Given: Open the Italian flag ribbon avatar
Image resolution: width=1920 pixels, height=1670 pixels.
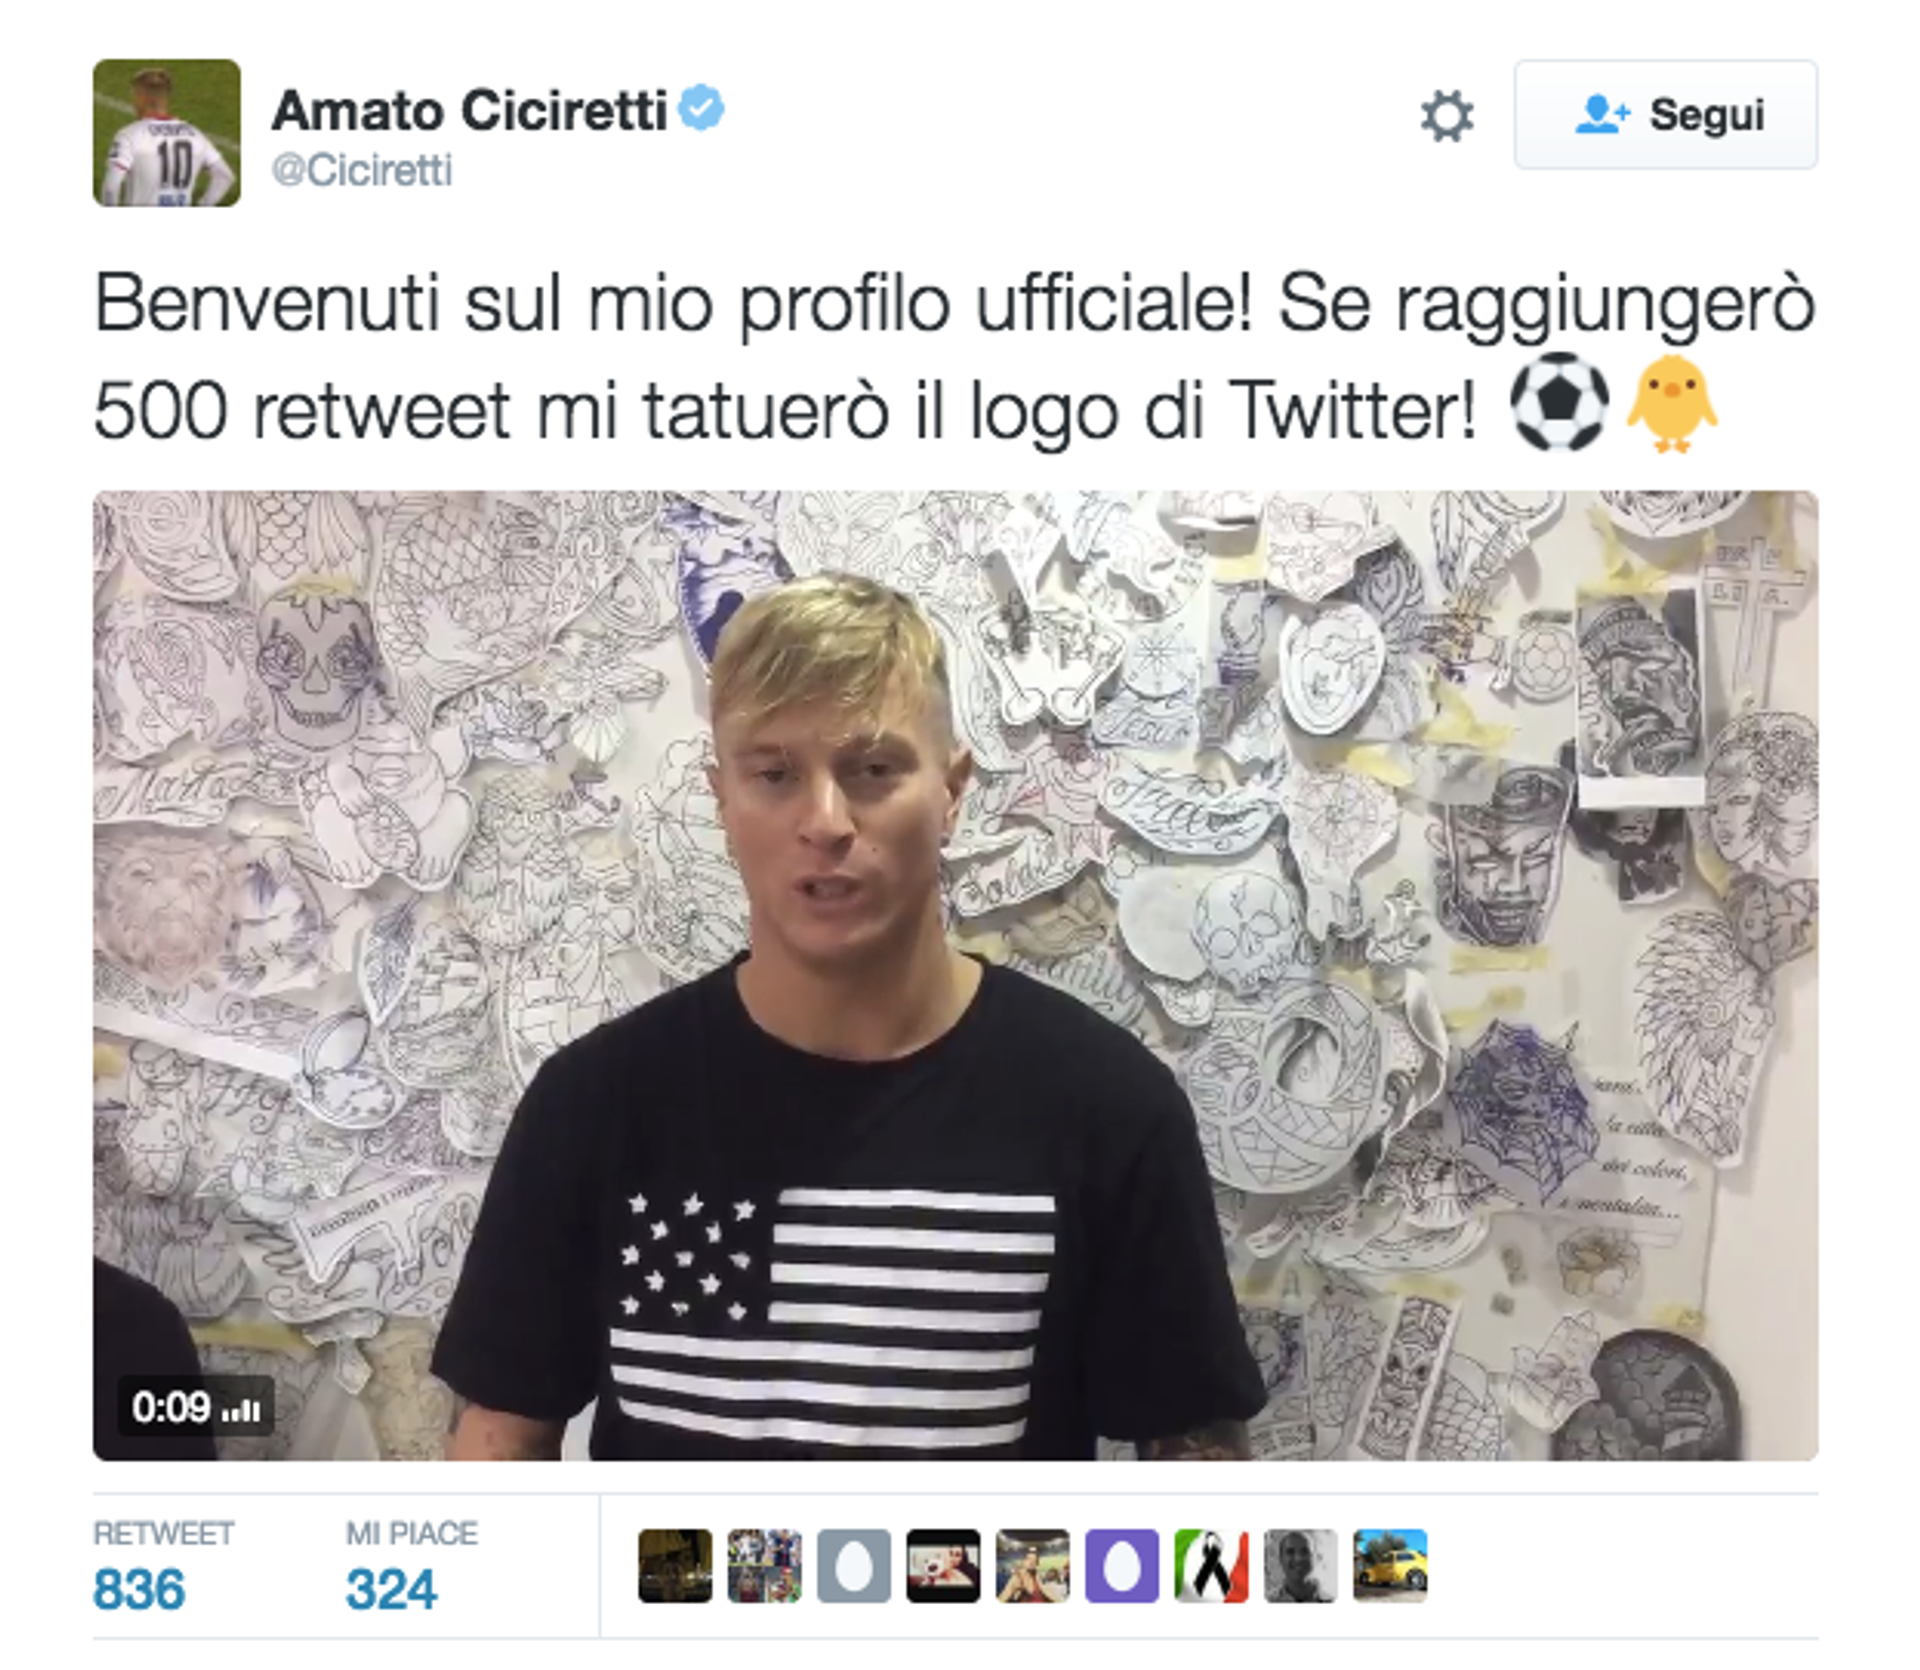Looking at the screenshot, I should tap(1211, 1565).
